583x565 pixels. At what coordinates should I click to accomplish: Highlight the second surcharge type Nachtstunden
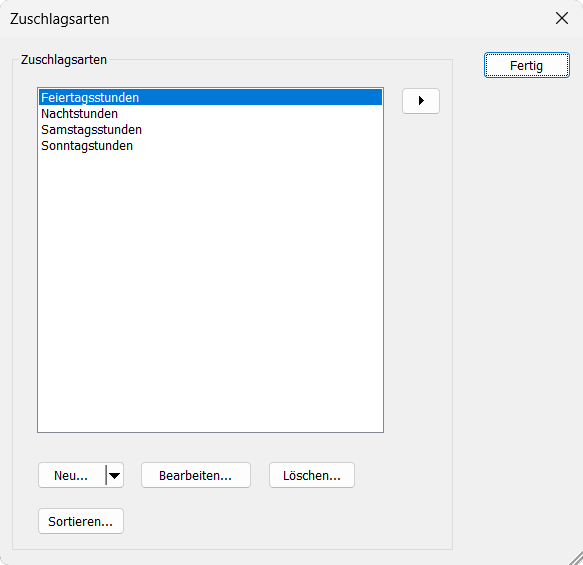click(210, 113)
